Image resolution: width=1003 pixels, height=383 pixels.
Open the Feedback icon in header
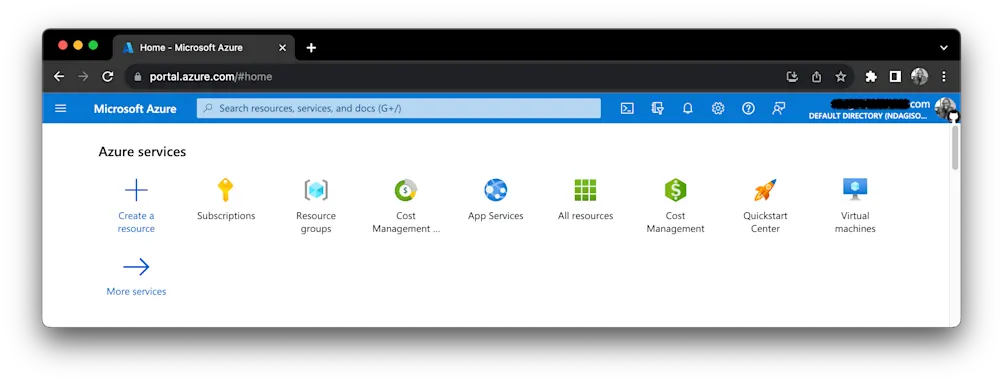tap(778, 109)
